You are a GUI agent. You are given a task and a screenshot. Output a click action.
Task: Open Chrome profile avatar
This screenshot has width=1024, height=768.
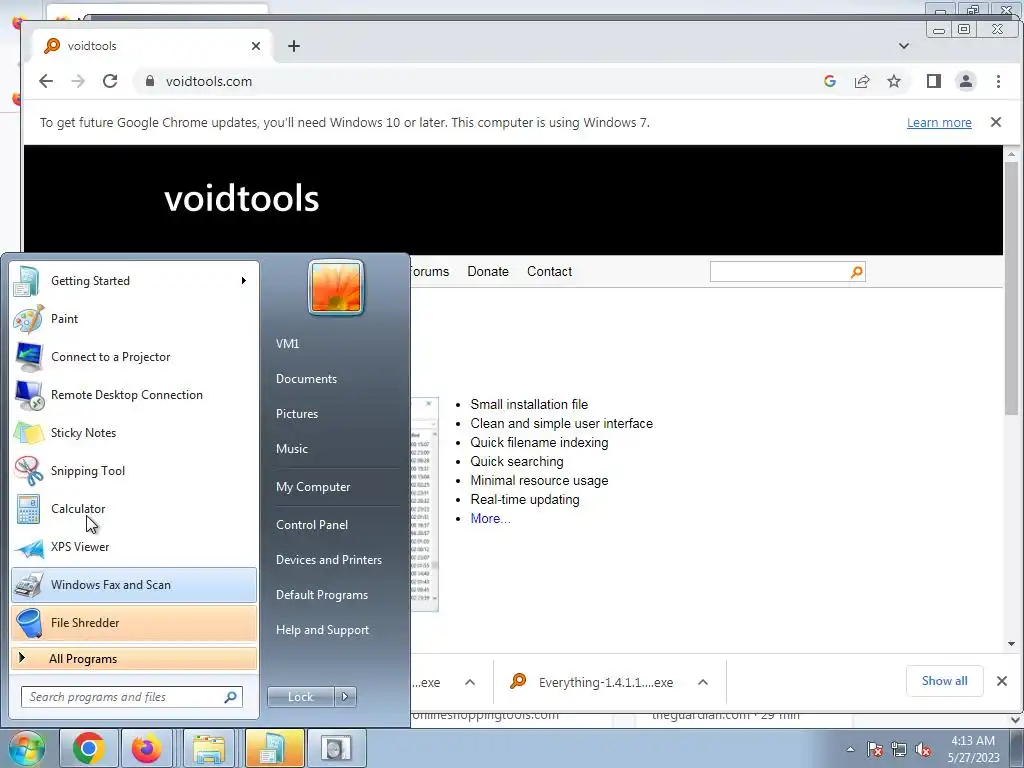tap(965, 81)
